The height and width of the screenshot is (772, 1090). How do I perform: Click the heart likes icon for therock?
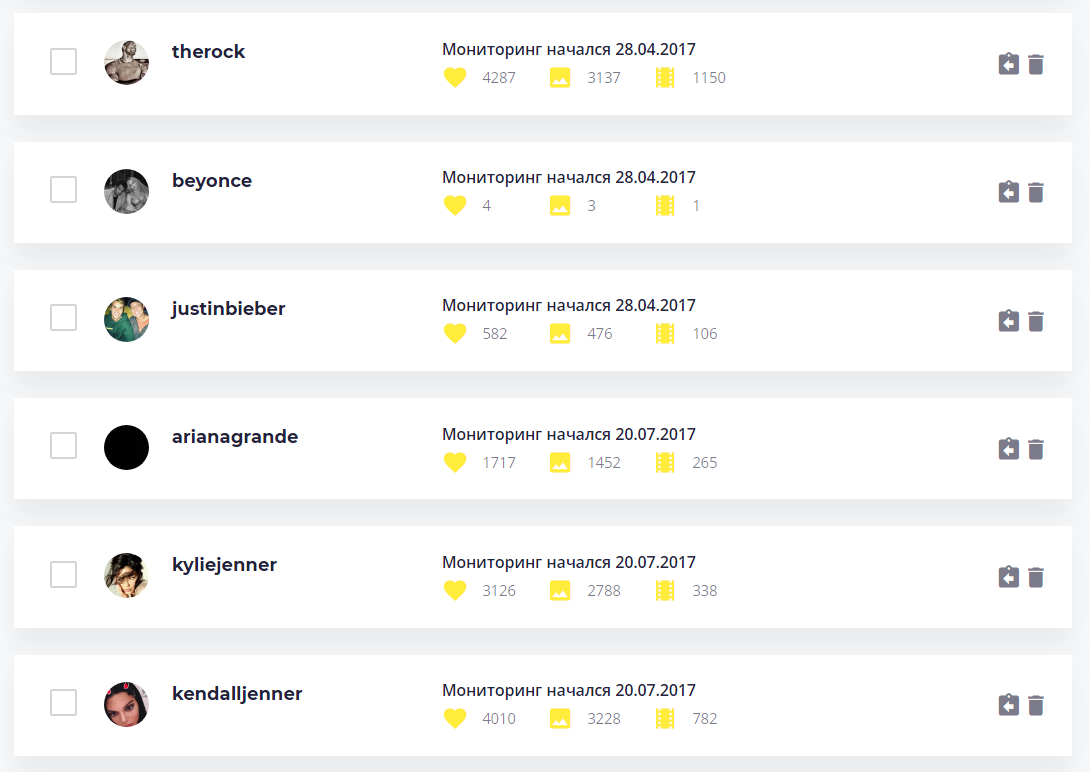point(455,77)
